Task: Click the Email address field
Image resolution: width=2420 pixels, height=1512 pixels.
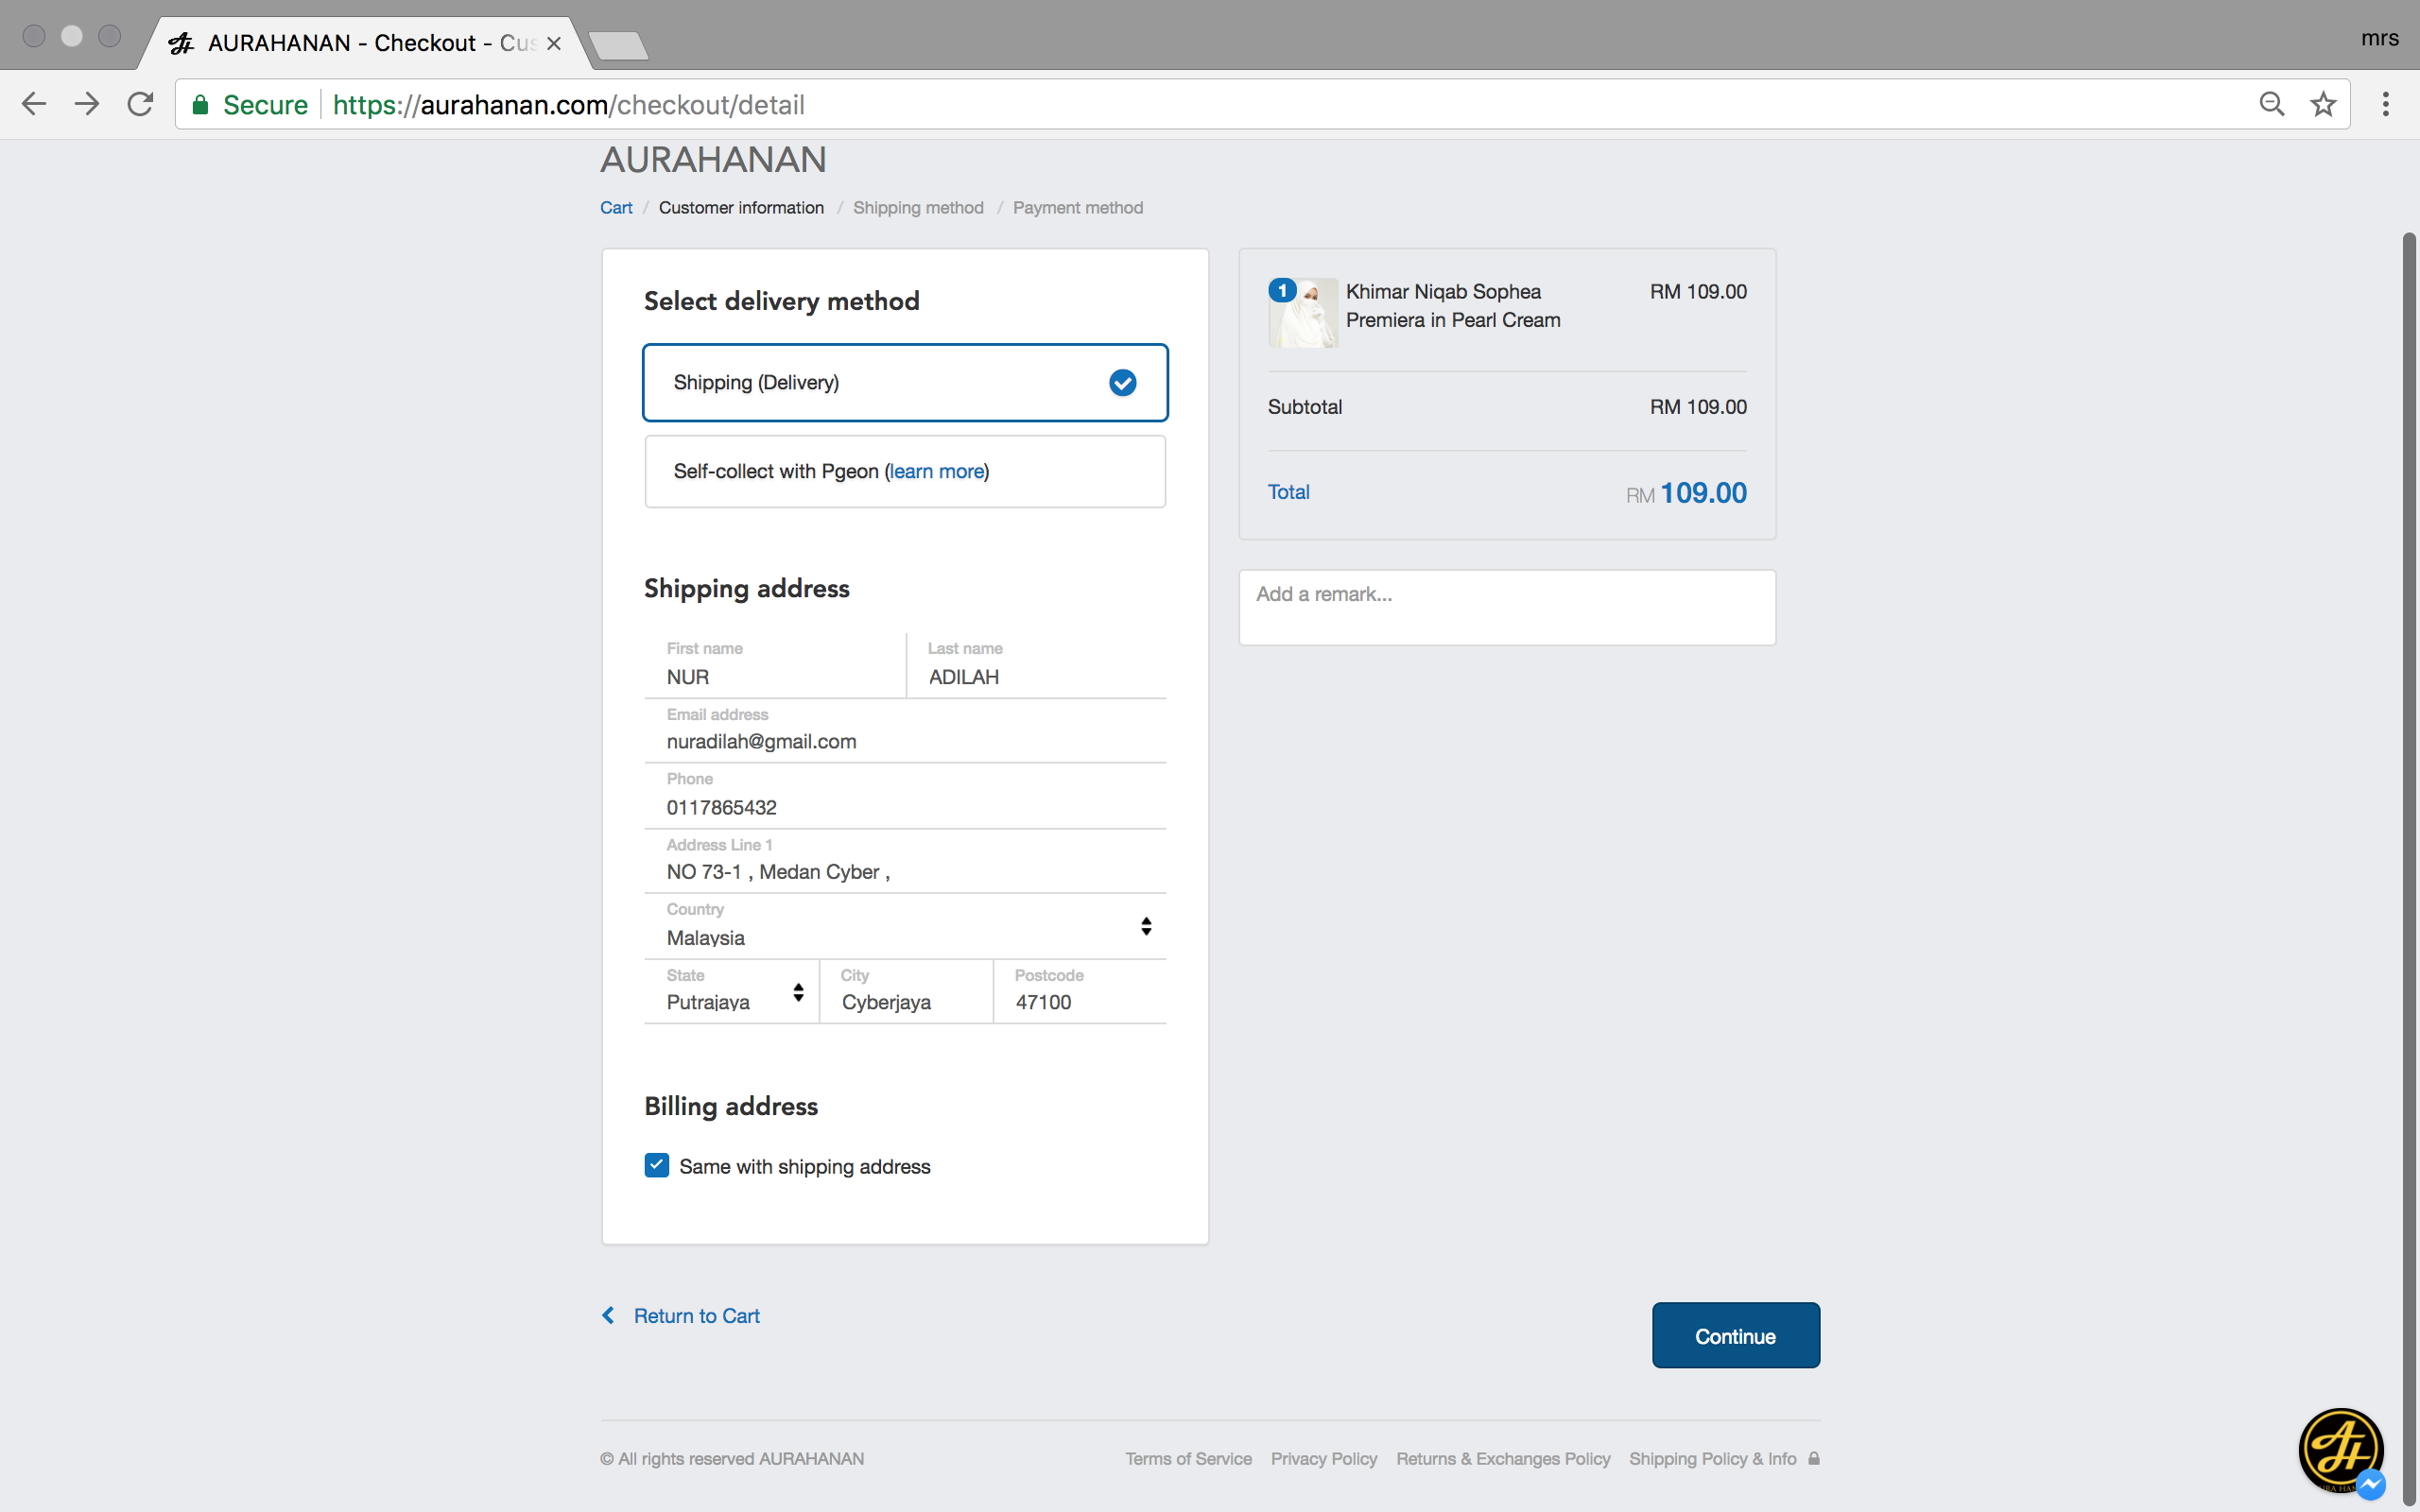Action: [x=905, y=731]
